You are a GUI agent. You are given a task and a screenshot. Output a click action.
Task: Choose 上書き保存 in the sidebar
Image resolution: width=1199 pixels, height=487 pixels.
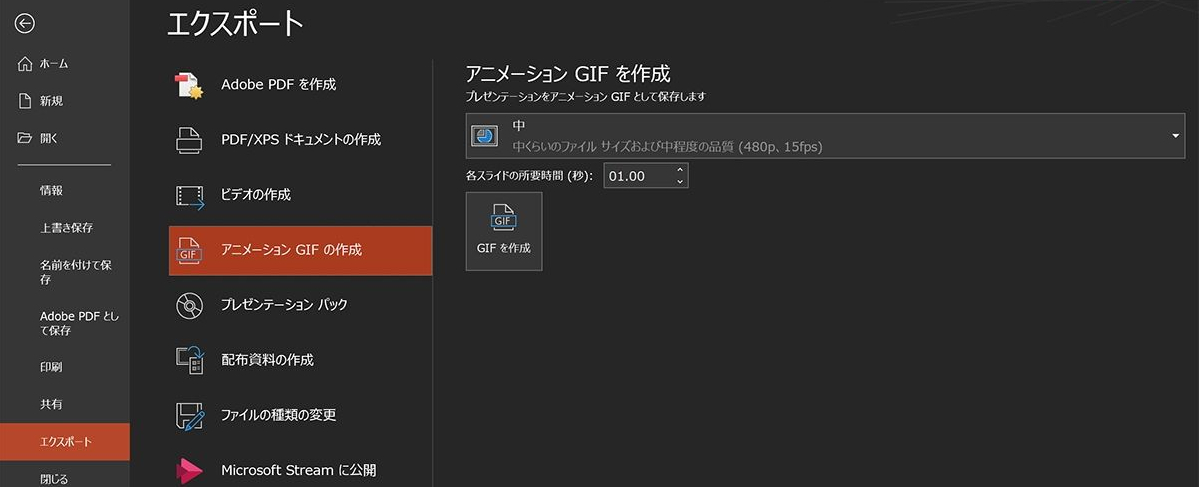click(x=65, y=228)
